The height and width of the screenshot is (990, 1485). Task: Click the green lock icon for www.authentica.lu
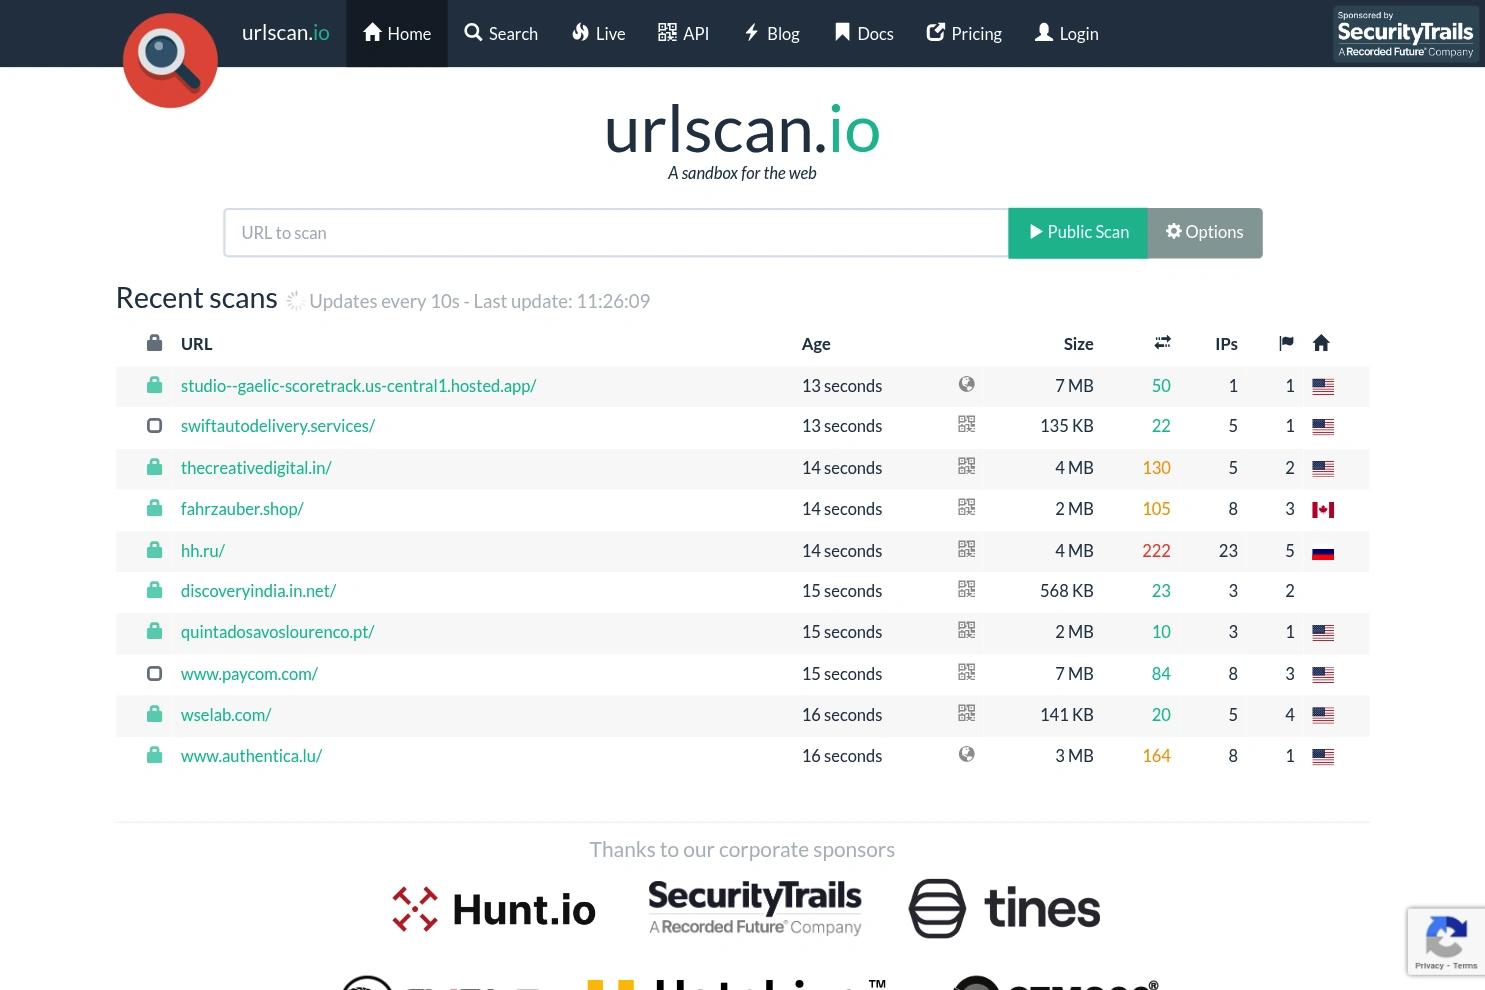point(154,755)
